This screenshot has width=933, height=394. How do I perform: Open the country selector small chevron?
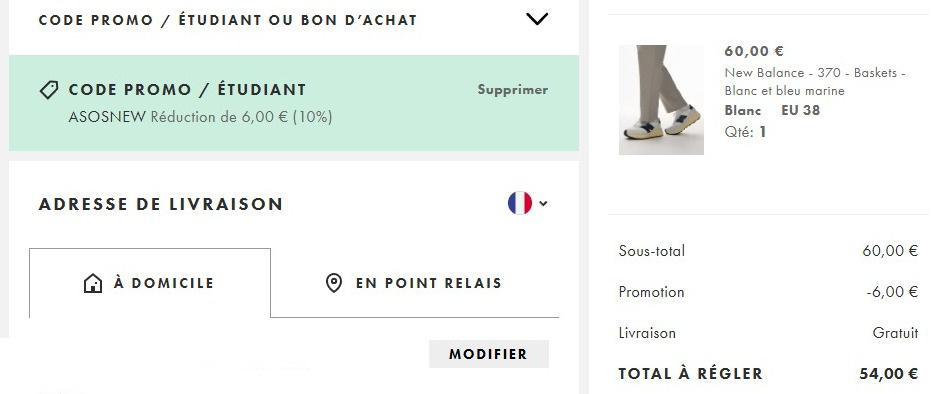543,204
